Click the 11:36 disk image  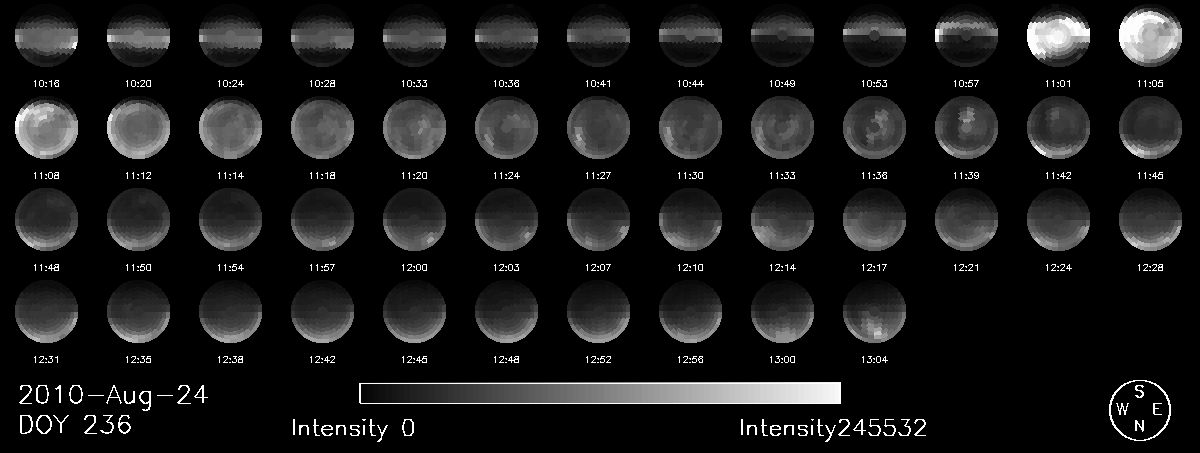[x=875, y=129]
